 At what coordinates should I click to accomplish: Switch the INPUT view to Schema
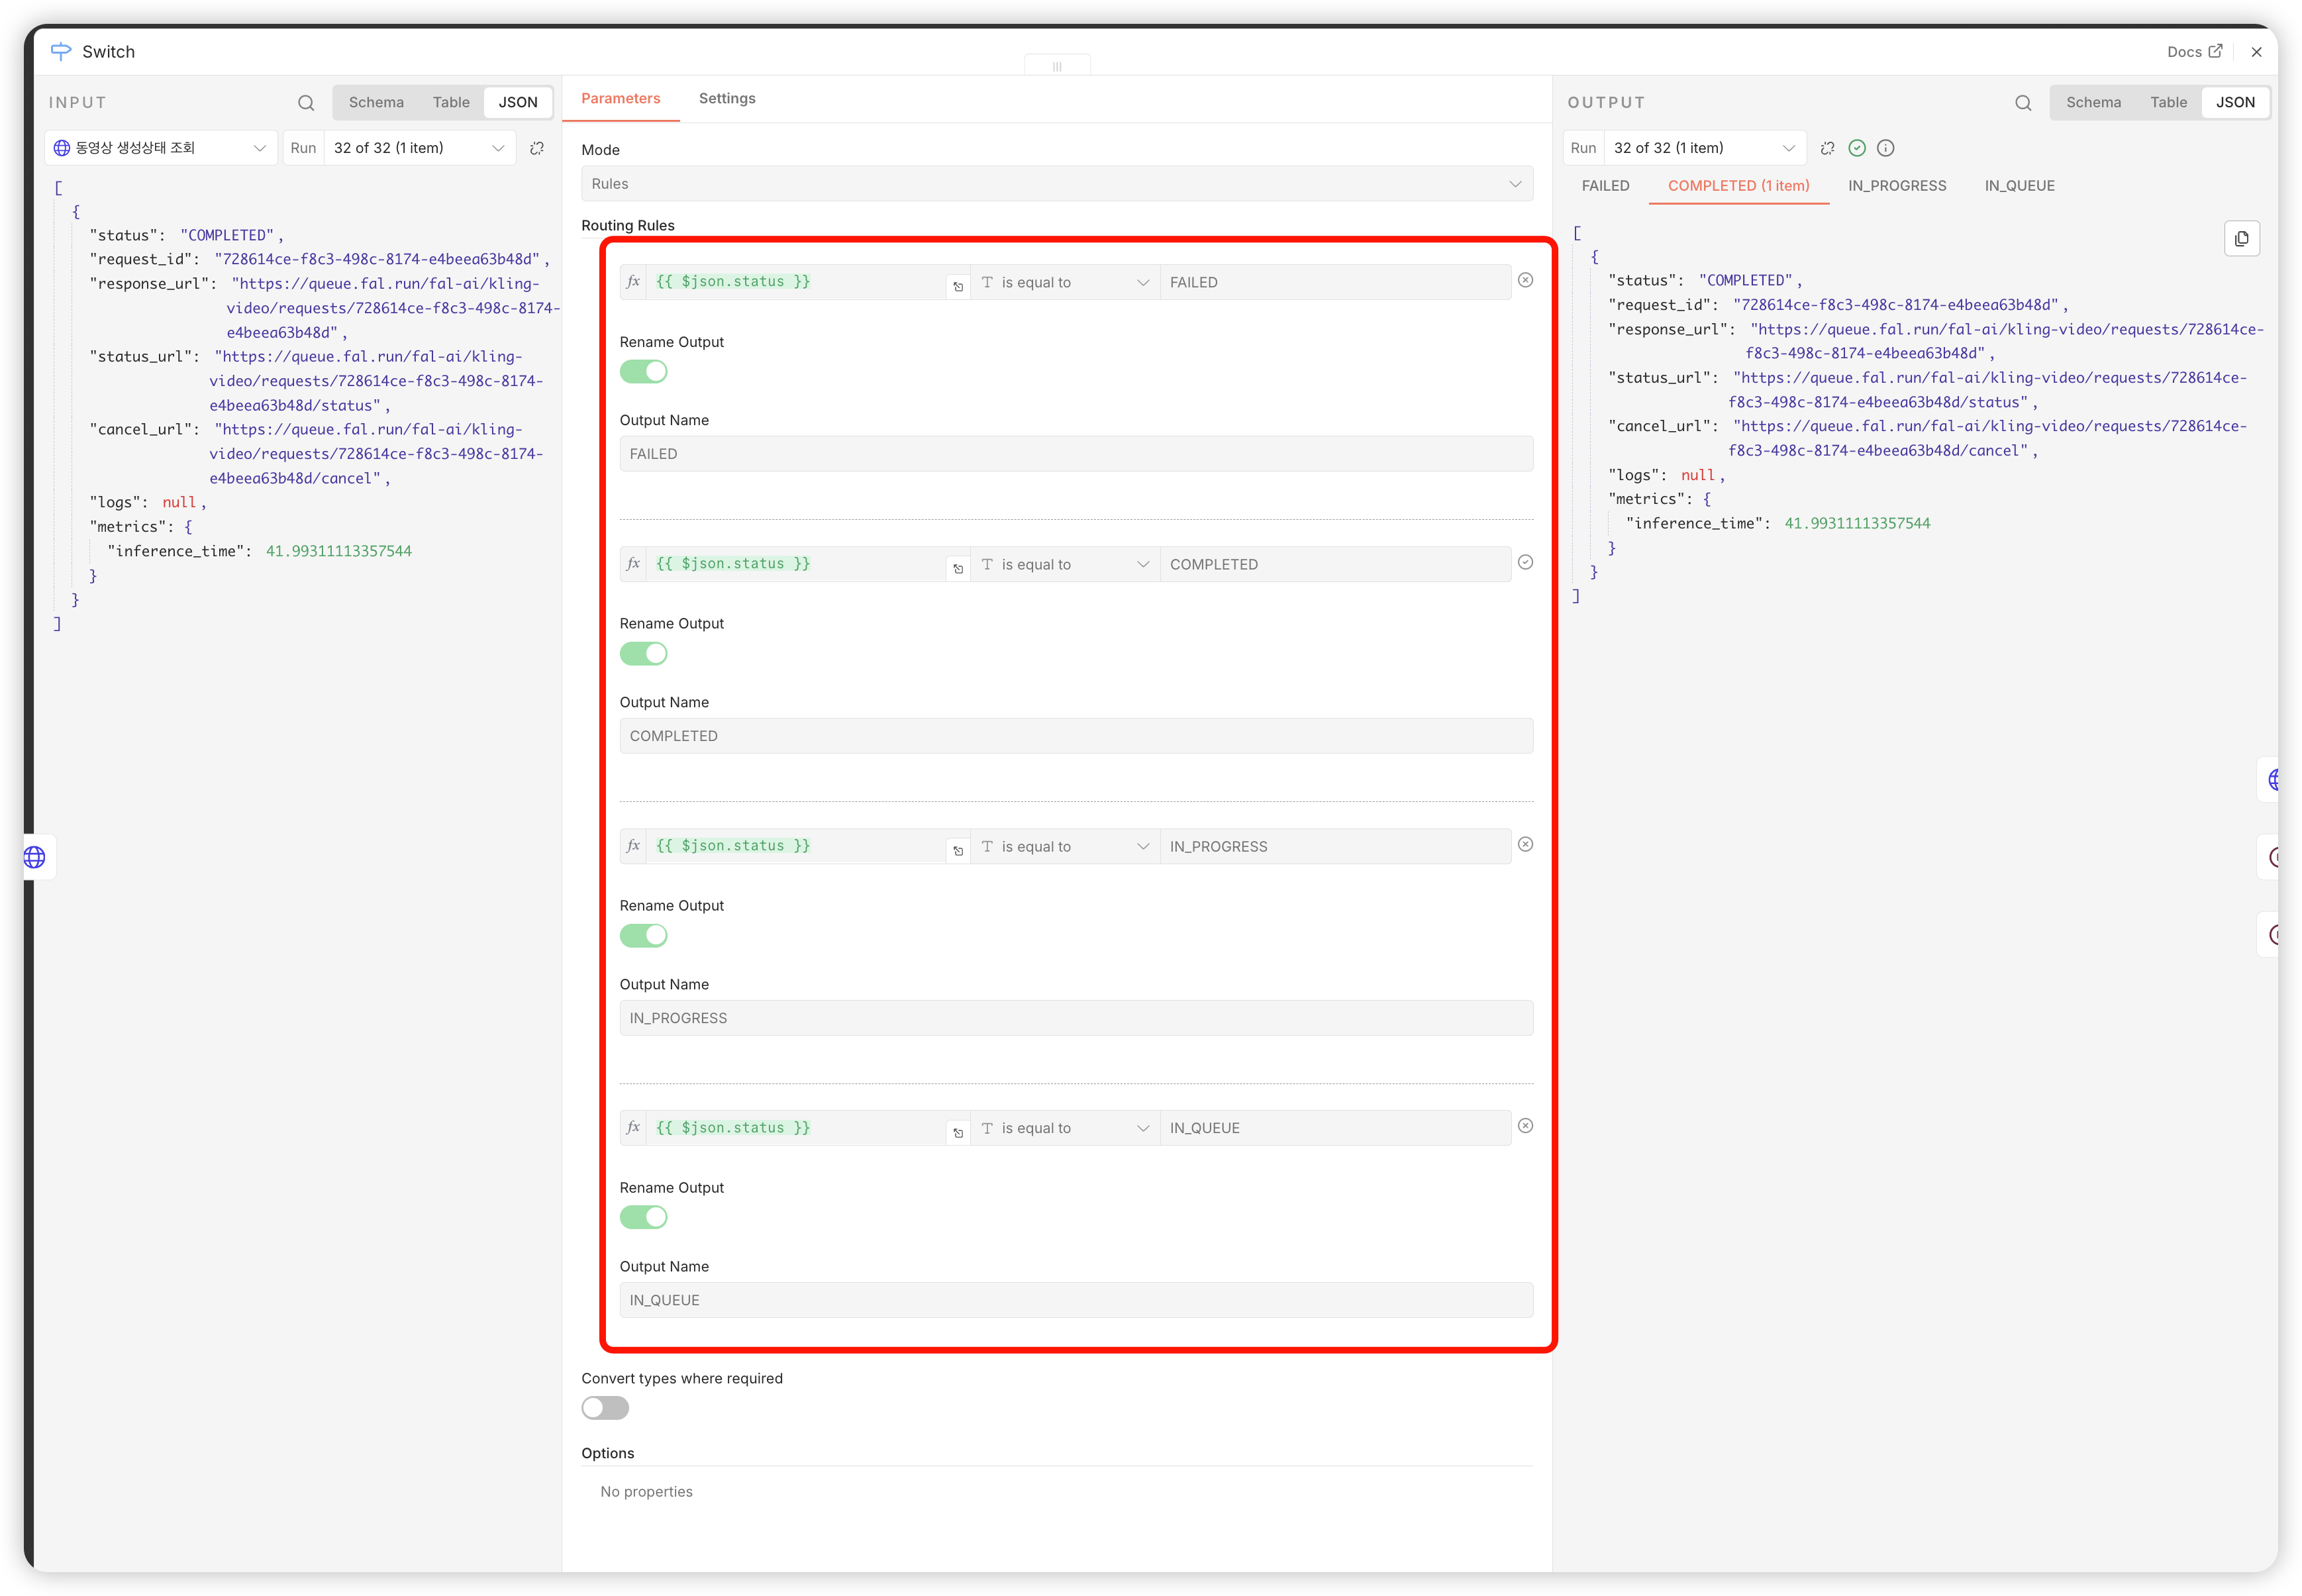(376, 103)
